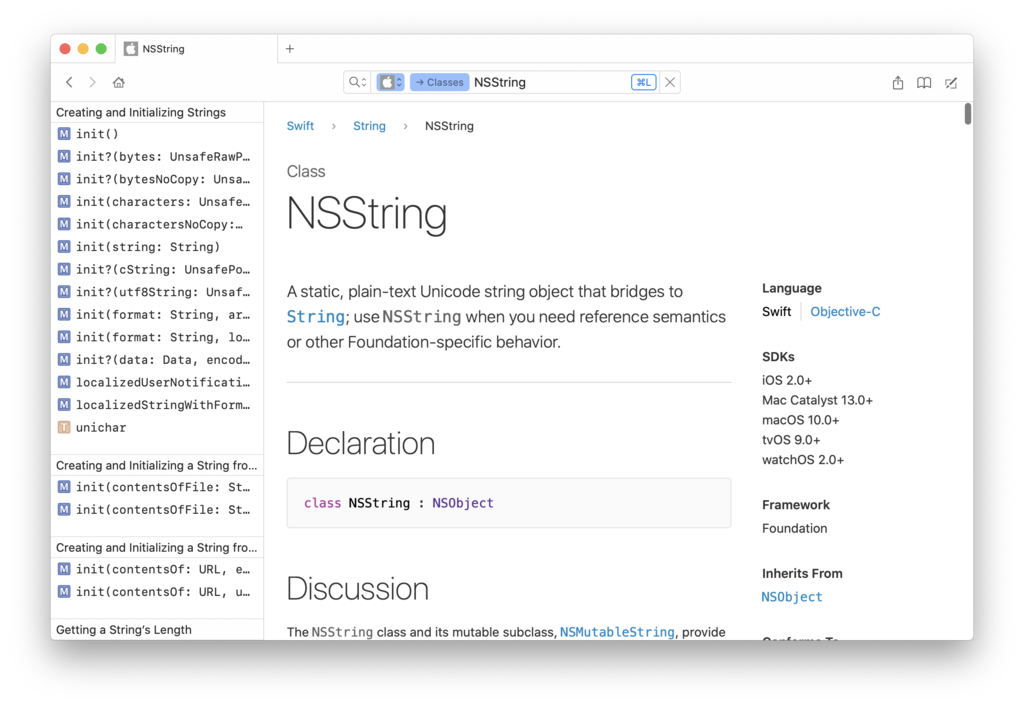This screenshot has width=1024, height=707.
Task: Click the ⌘L shortcut badge
Action: point(643,82)
